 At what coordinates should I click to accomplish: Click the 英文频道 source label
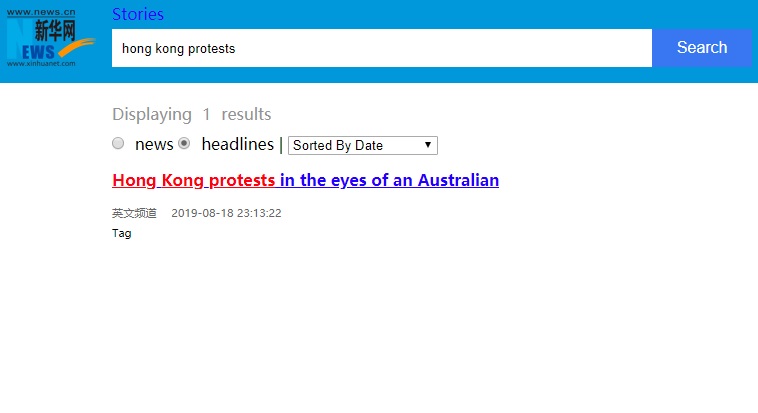coord(134,213)
